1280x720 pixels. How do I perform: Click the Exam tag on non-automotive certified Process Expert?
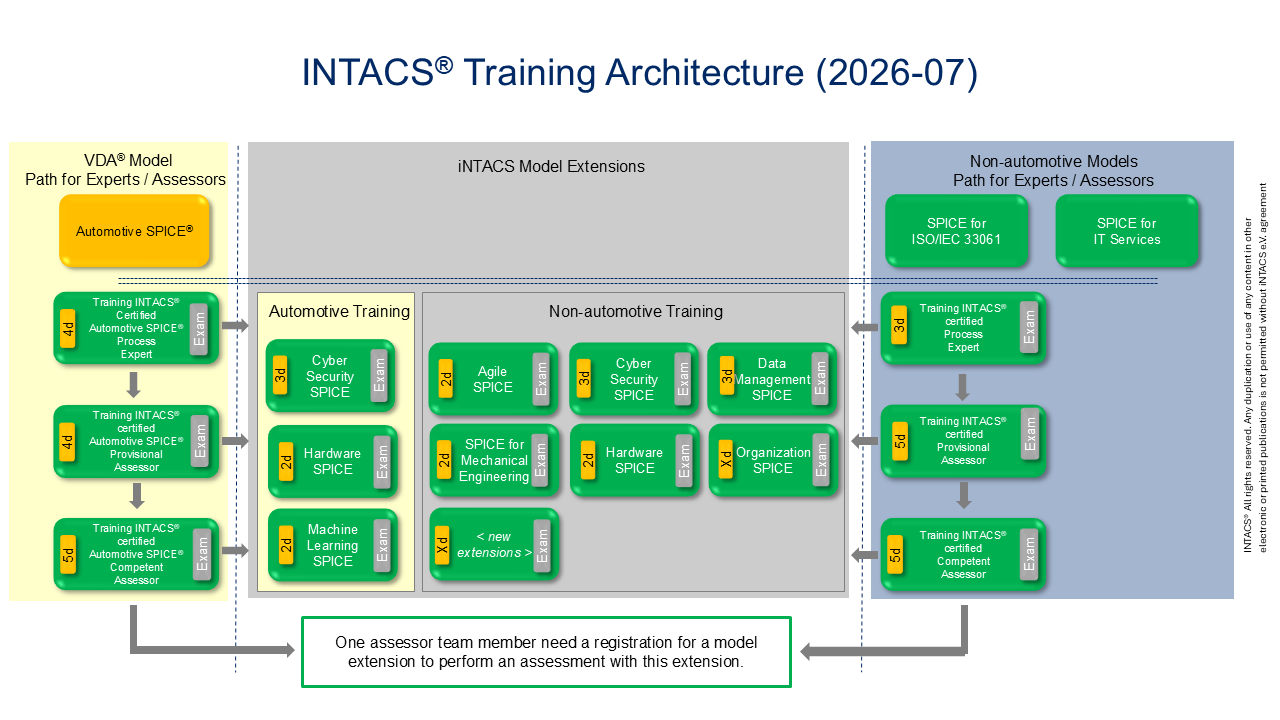1029,326
